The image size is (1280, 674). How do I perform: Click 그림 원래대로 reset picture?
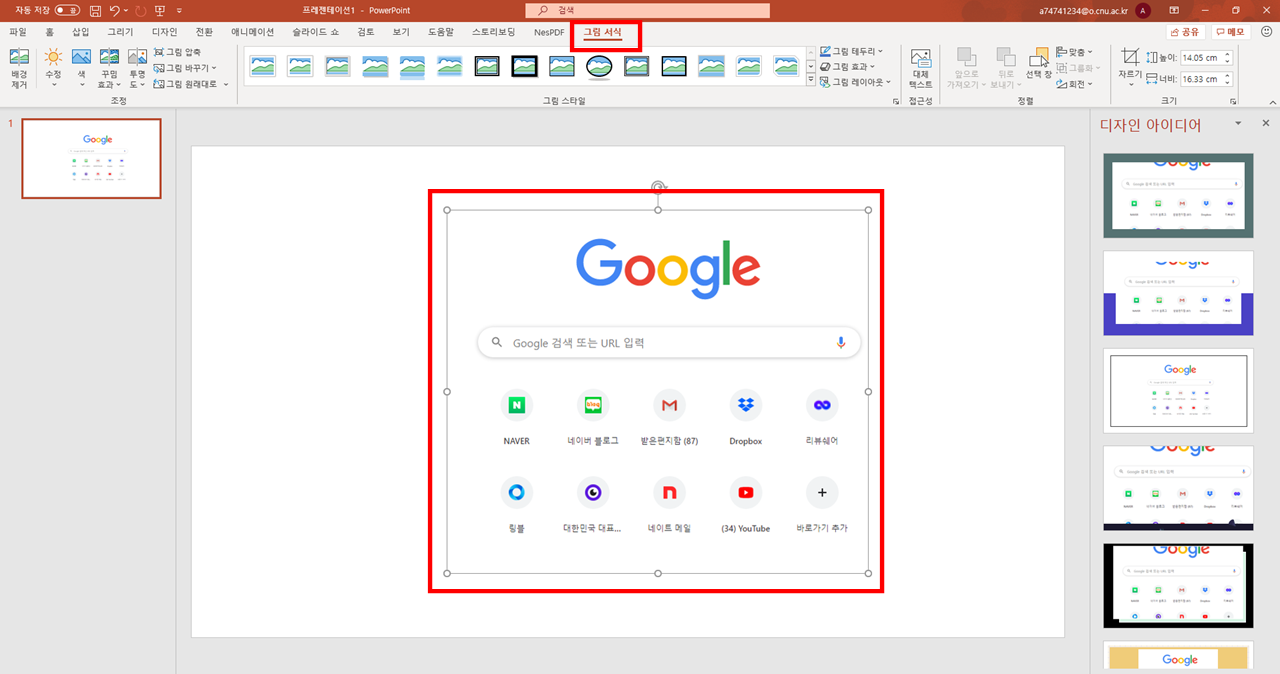pos(186,84)
